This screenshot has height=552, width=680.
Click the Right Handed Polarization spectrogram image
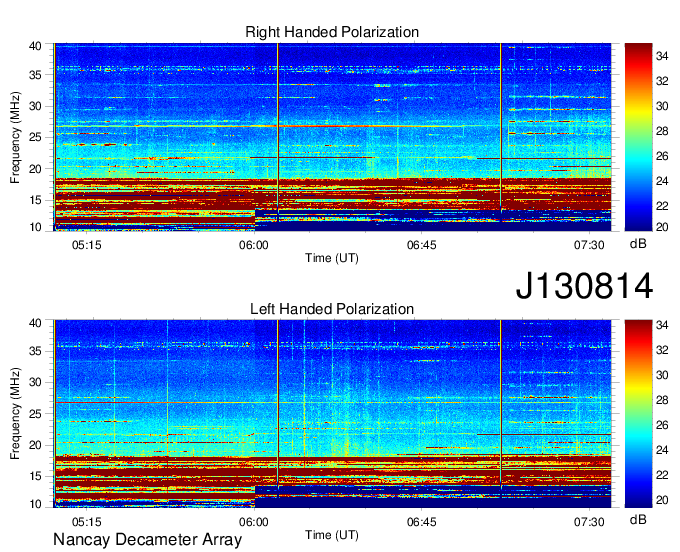(x=332, y=137)
